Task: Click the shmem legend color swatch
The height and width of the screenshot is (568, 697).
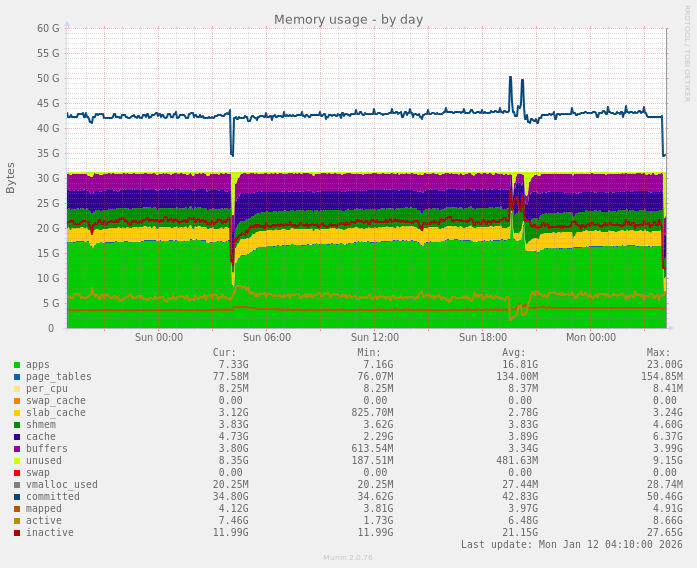Action: pyautogui.click(x=17, y=425)
